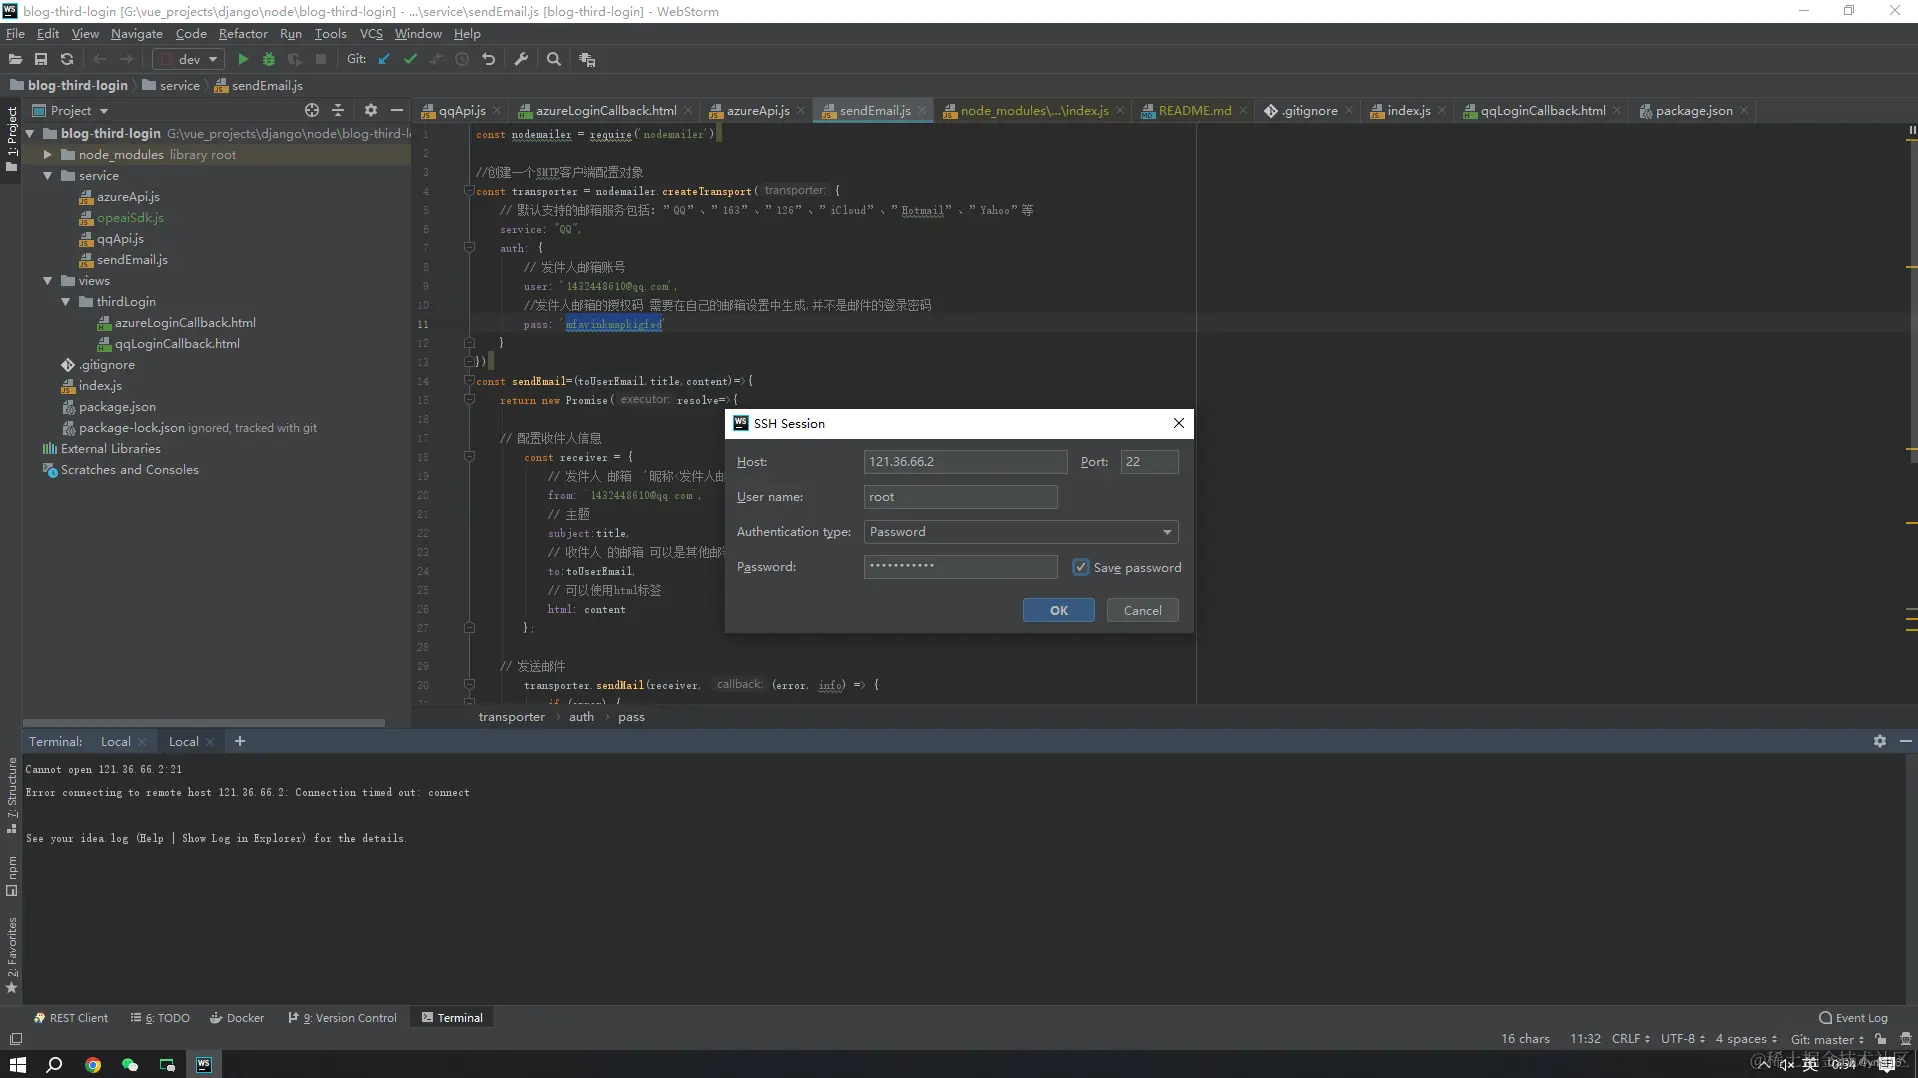
Task: Collapse the service folder
Action: (47, 176)
